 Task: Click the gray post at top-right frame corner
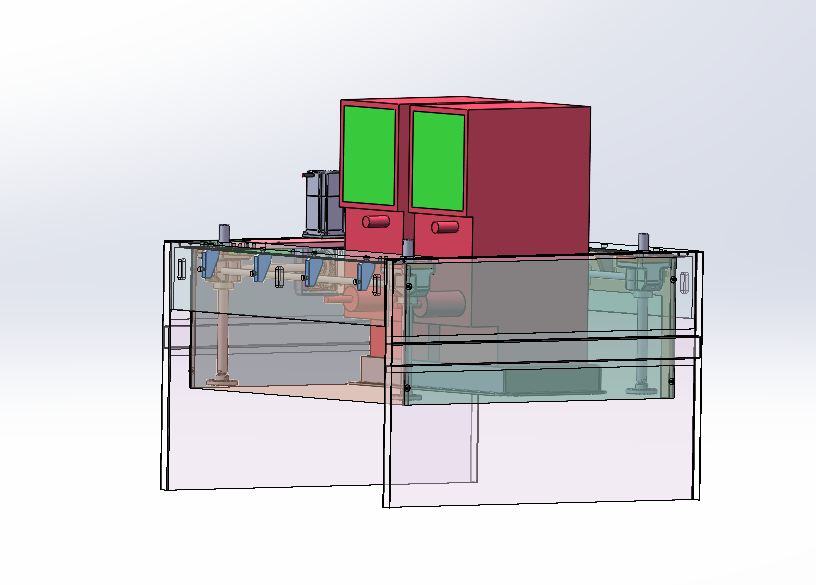(643, 241)
